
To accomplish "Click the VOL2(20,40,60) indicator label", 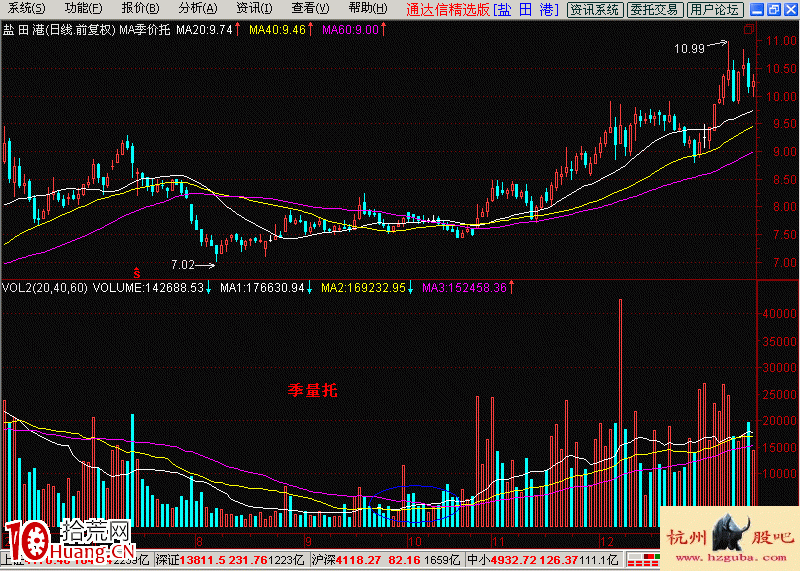I will 45,288.
